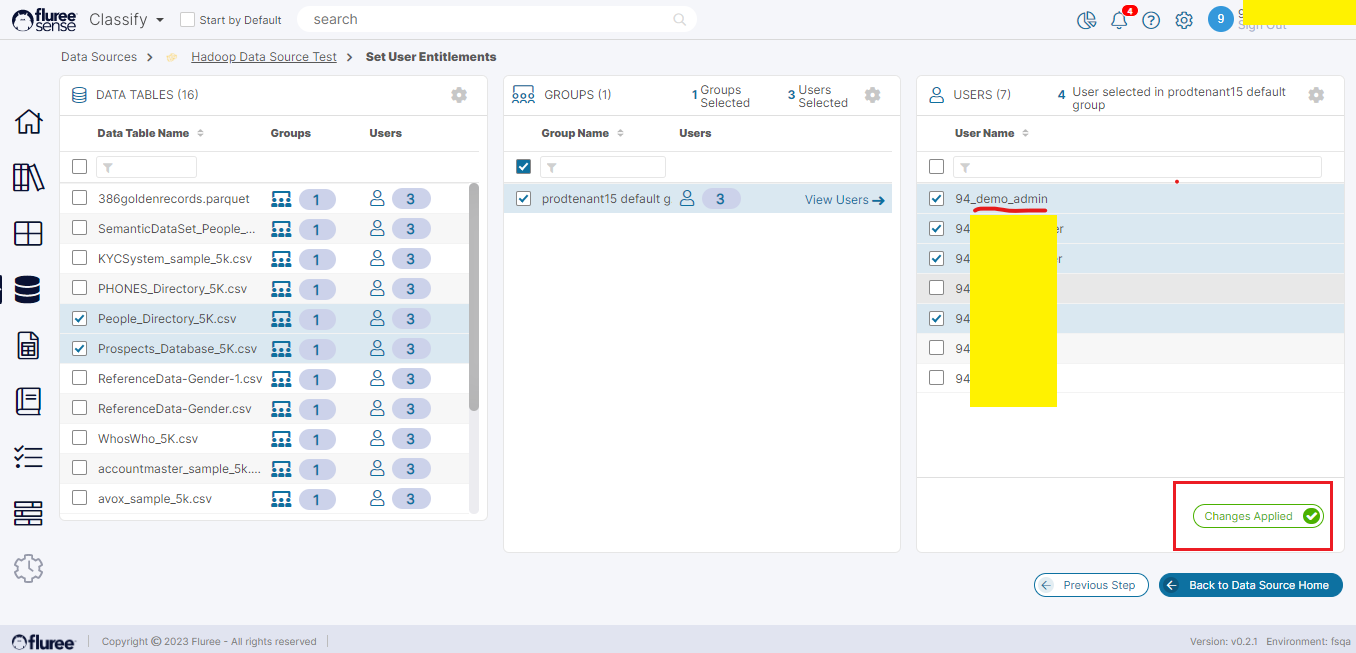Image resolution: width=1356 pixels, height=653 pixels.
Task: Open settings gear in the top header
Action: click(1184, 20)
